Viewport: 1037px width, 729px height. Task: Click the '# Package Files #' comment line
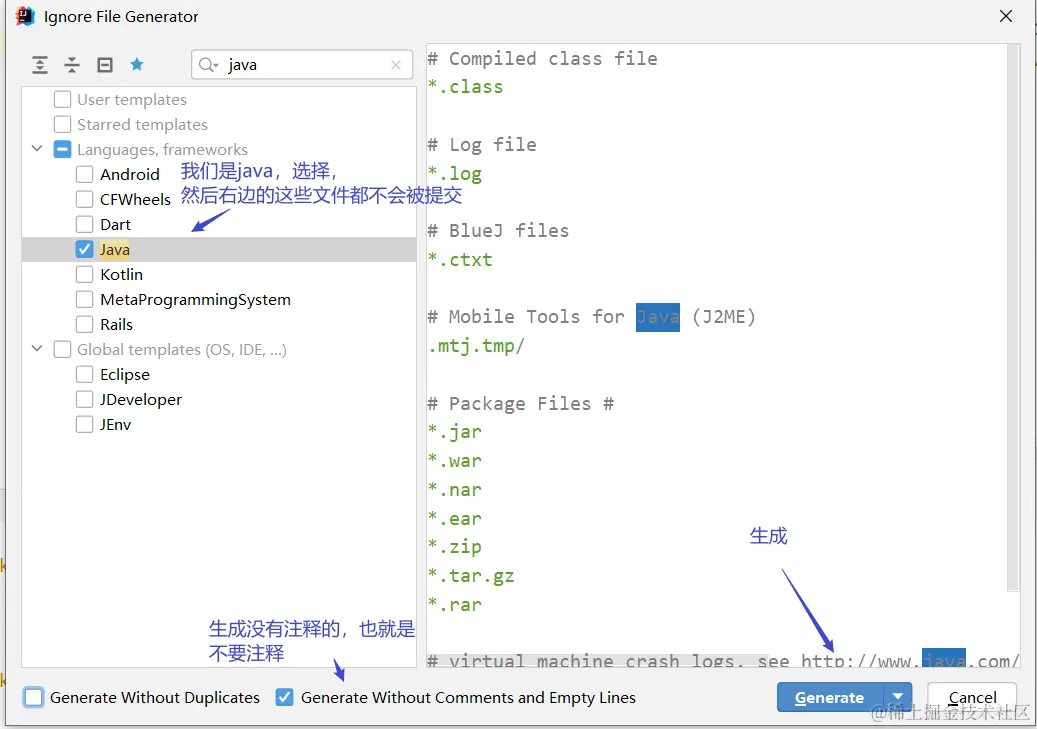[x=521, y=404]
